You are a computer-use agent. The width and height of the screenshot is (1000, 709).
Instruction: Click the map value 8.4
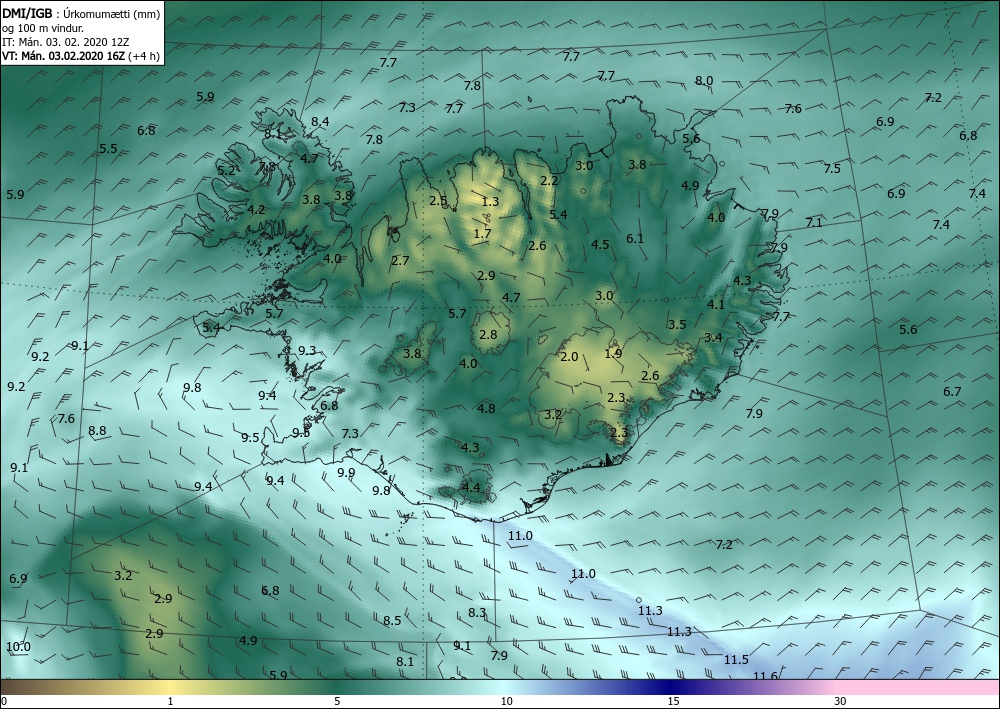[x=320, y=122]
